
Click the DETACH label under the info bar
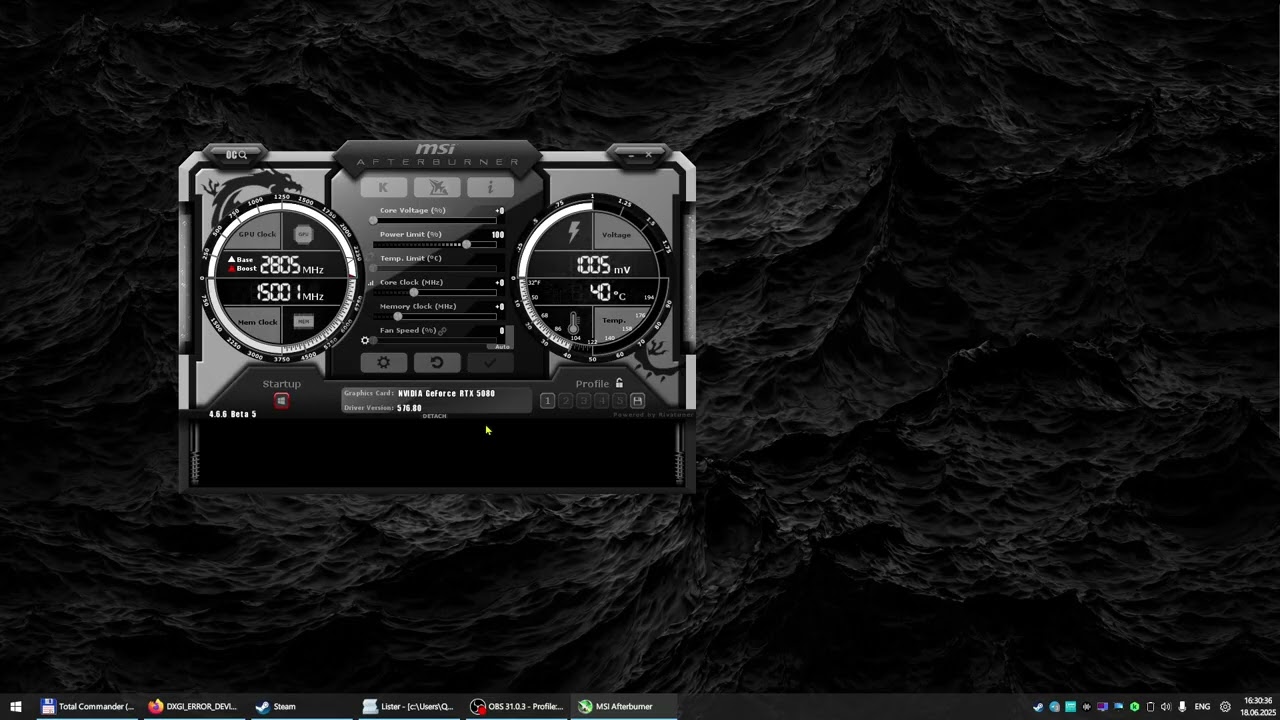pos(434,416)
